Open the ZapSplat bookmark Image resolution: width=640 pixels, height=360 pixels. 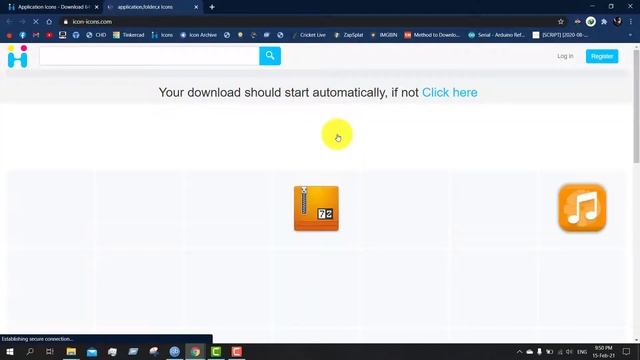pos(349,35)
